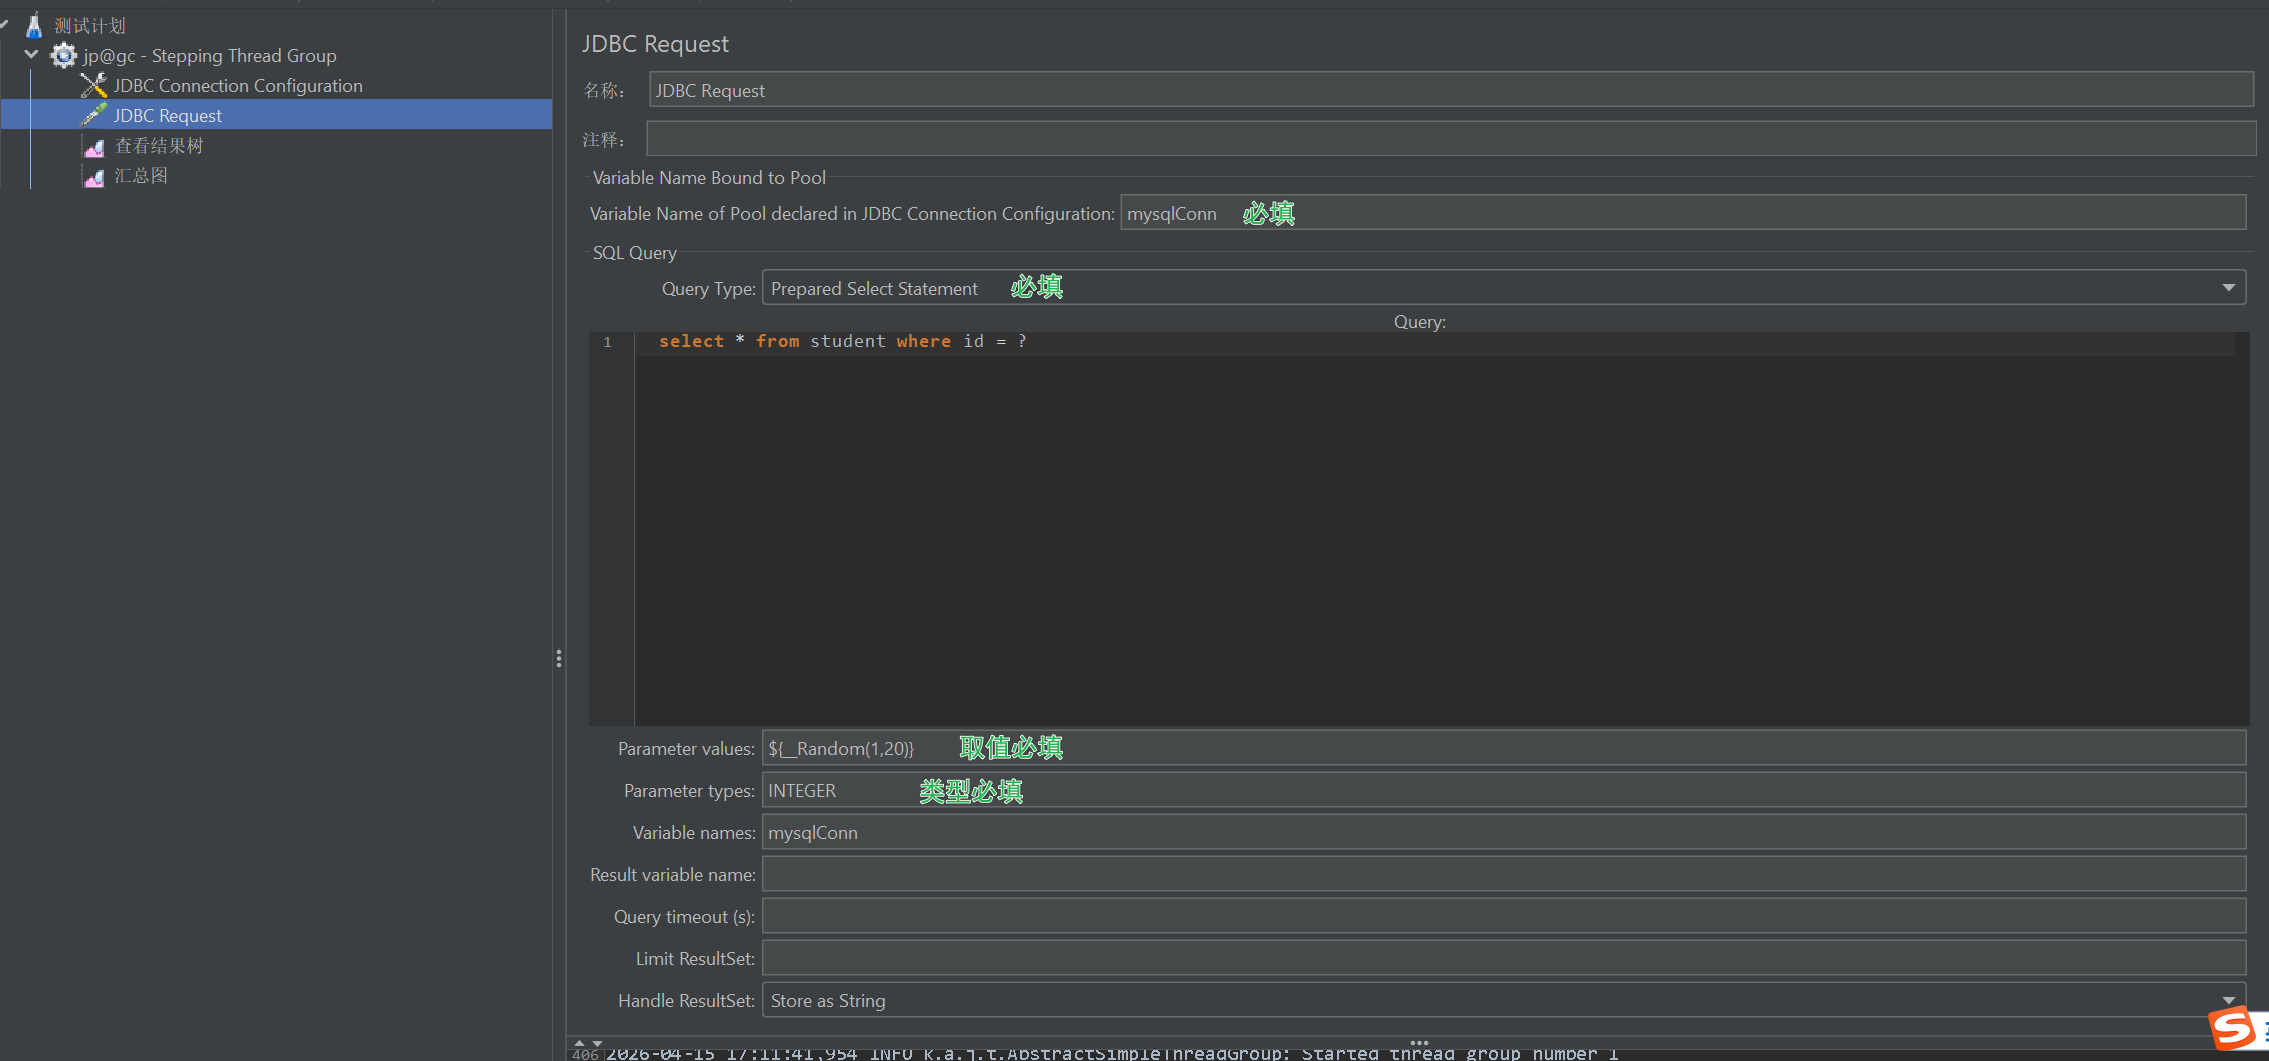Collapse the jp@gc Stepping Thread Group node

(x=31, y=55)
